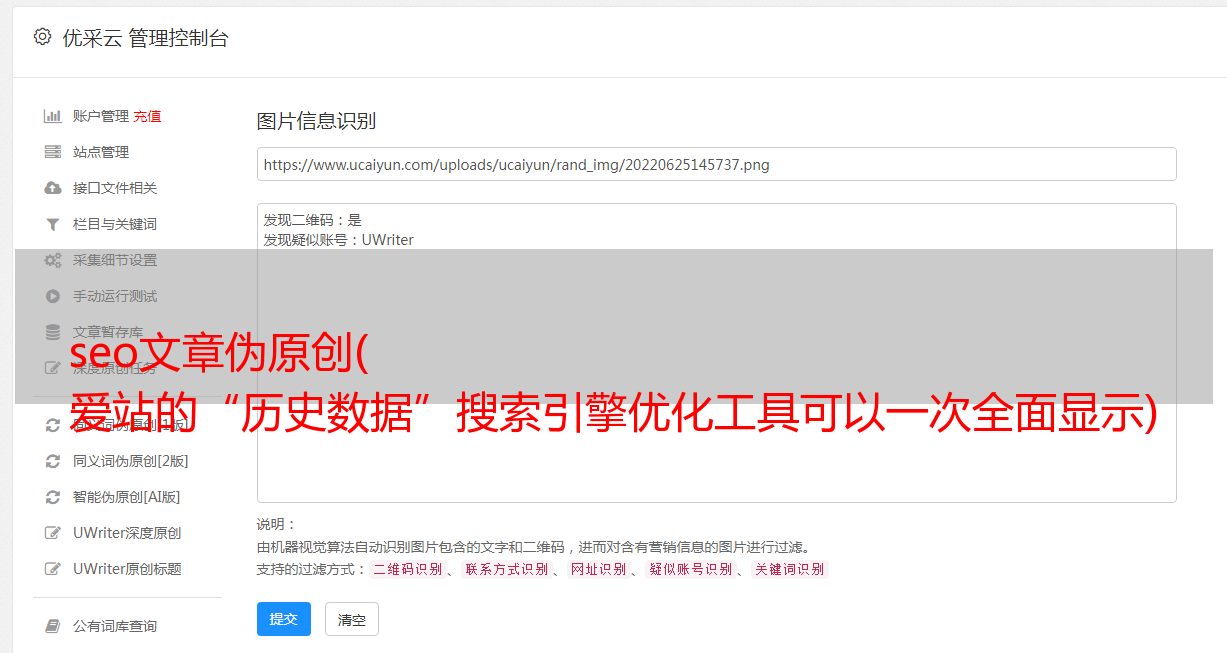Image resolution: width=1227 pixels, height=653 pixels.
Task: Click the 说明： label text
Action: (x=277, y=524)
